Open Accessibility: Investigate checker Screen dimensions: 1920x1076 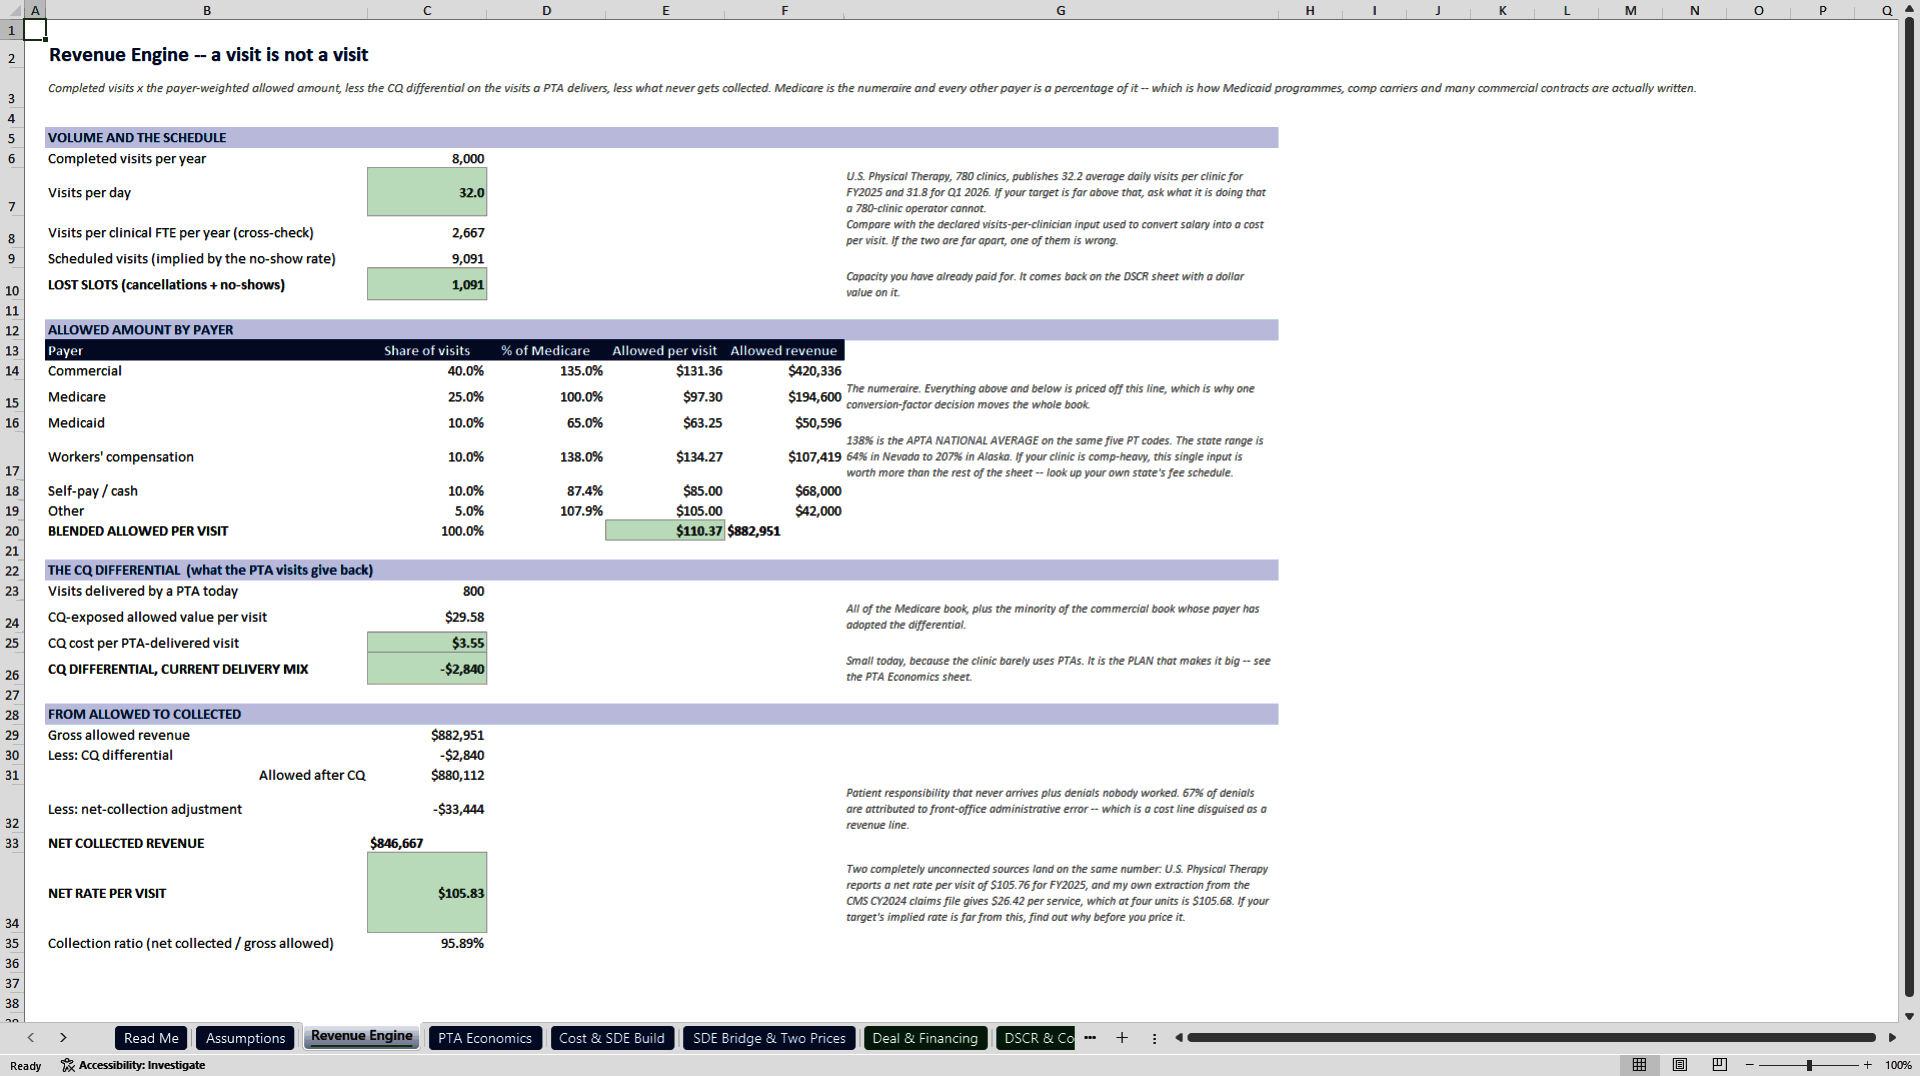[133, 1065]
